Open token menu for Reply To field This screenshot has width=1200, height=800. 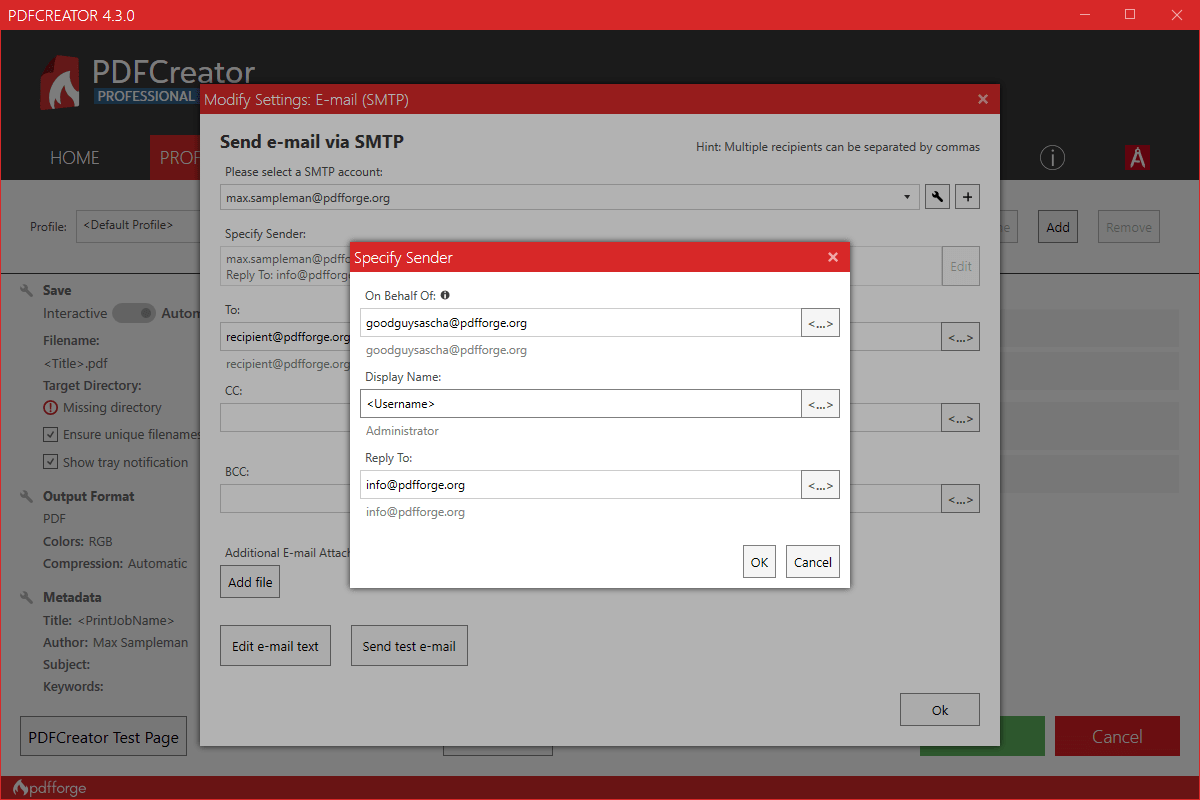point(820,485)
